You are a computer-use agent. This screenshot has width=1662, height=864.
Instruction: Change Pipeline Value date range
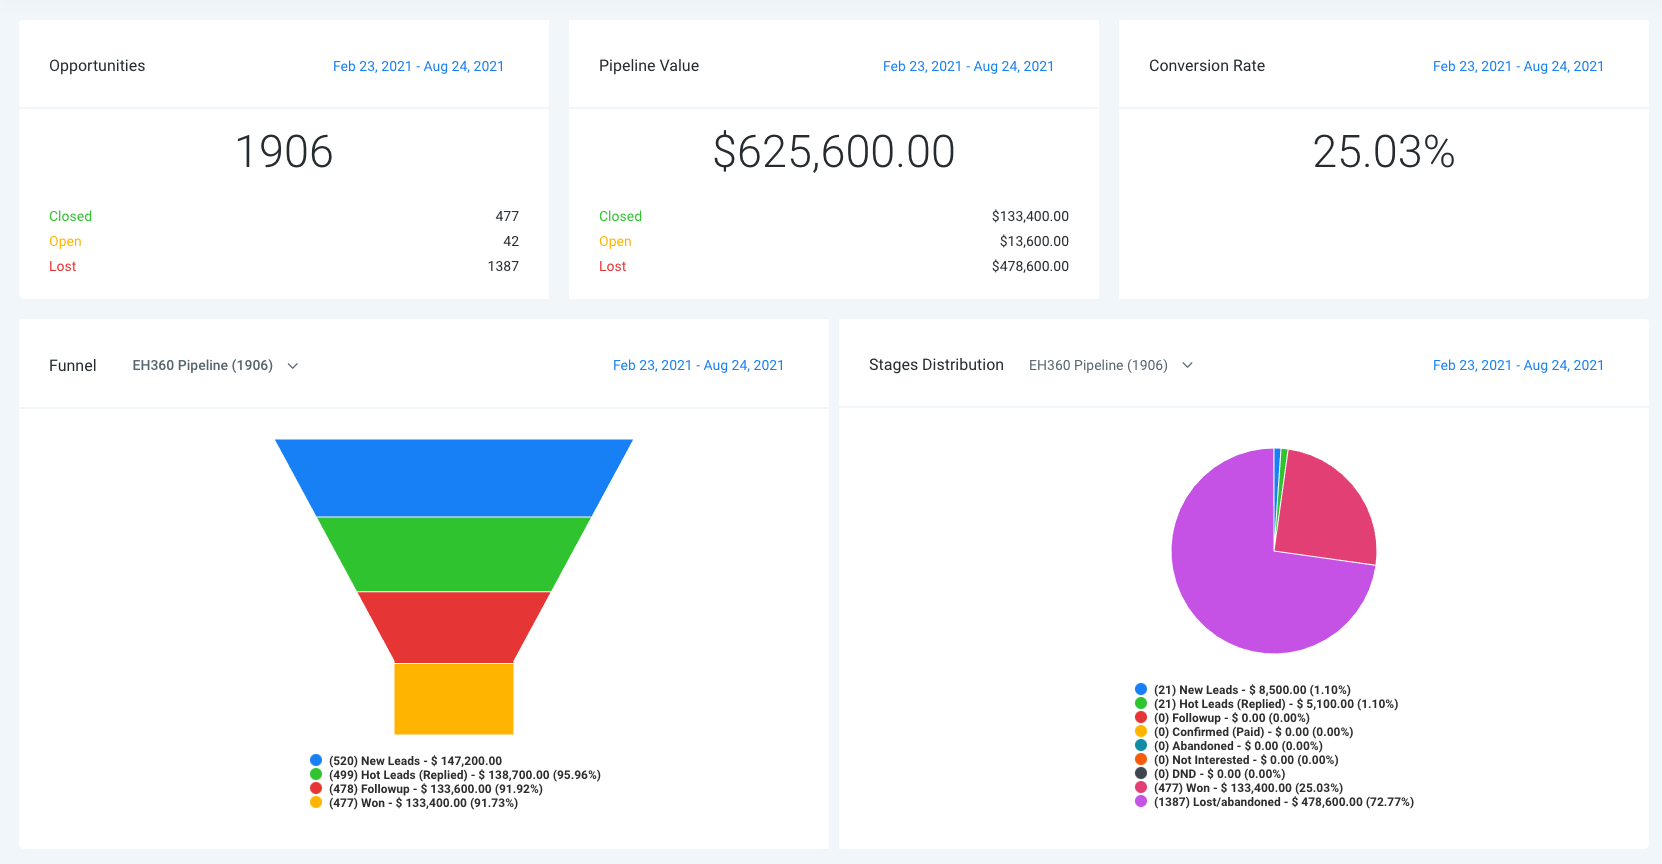pyautogui.click(x=967, y=66)
